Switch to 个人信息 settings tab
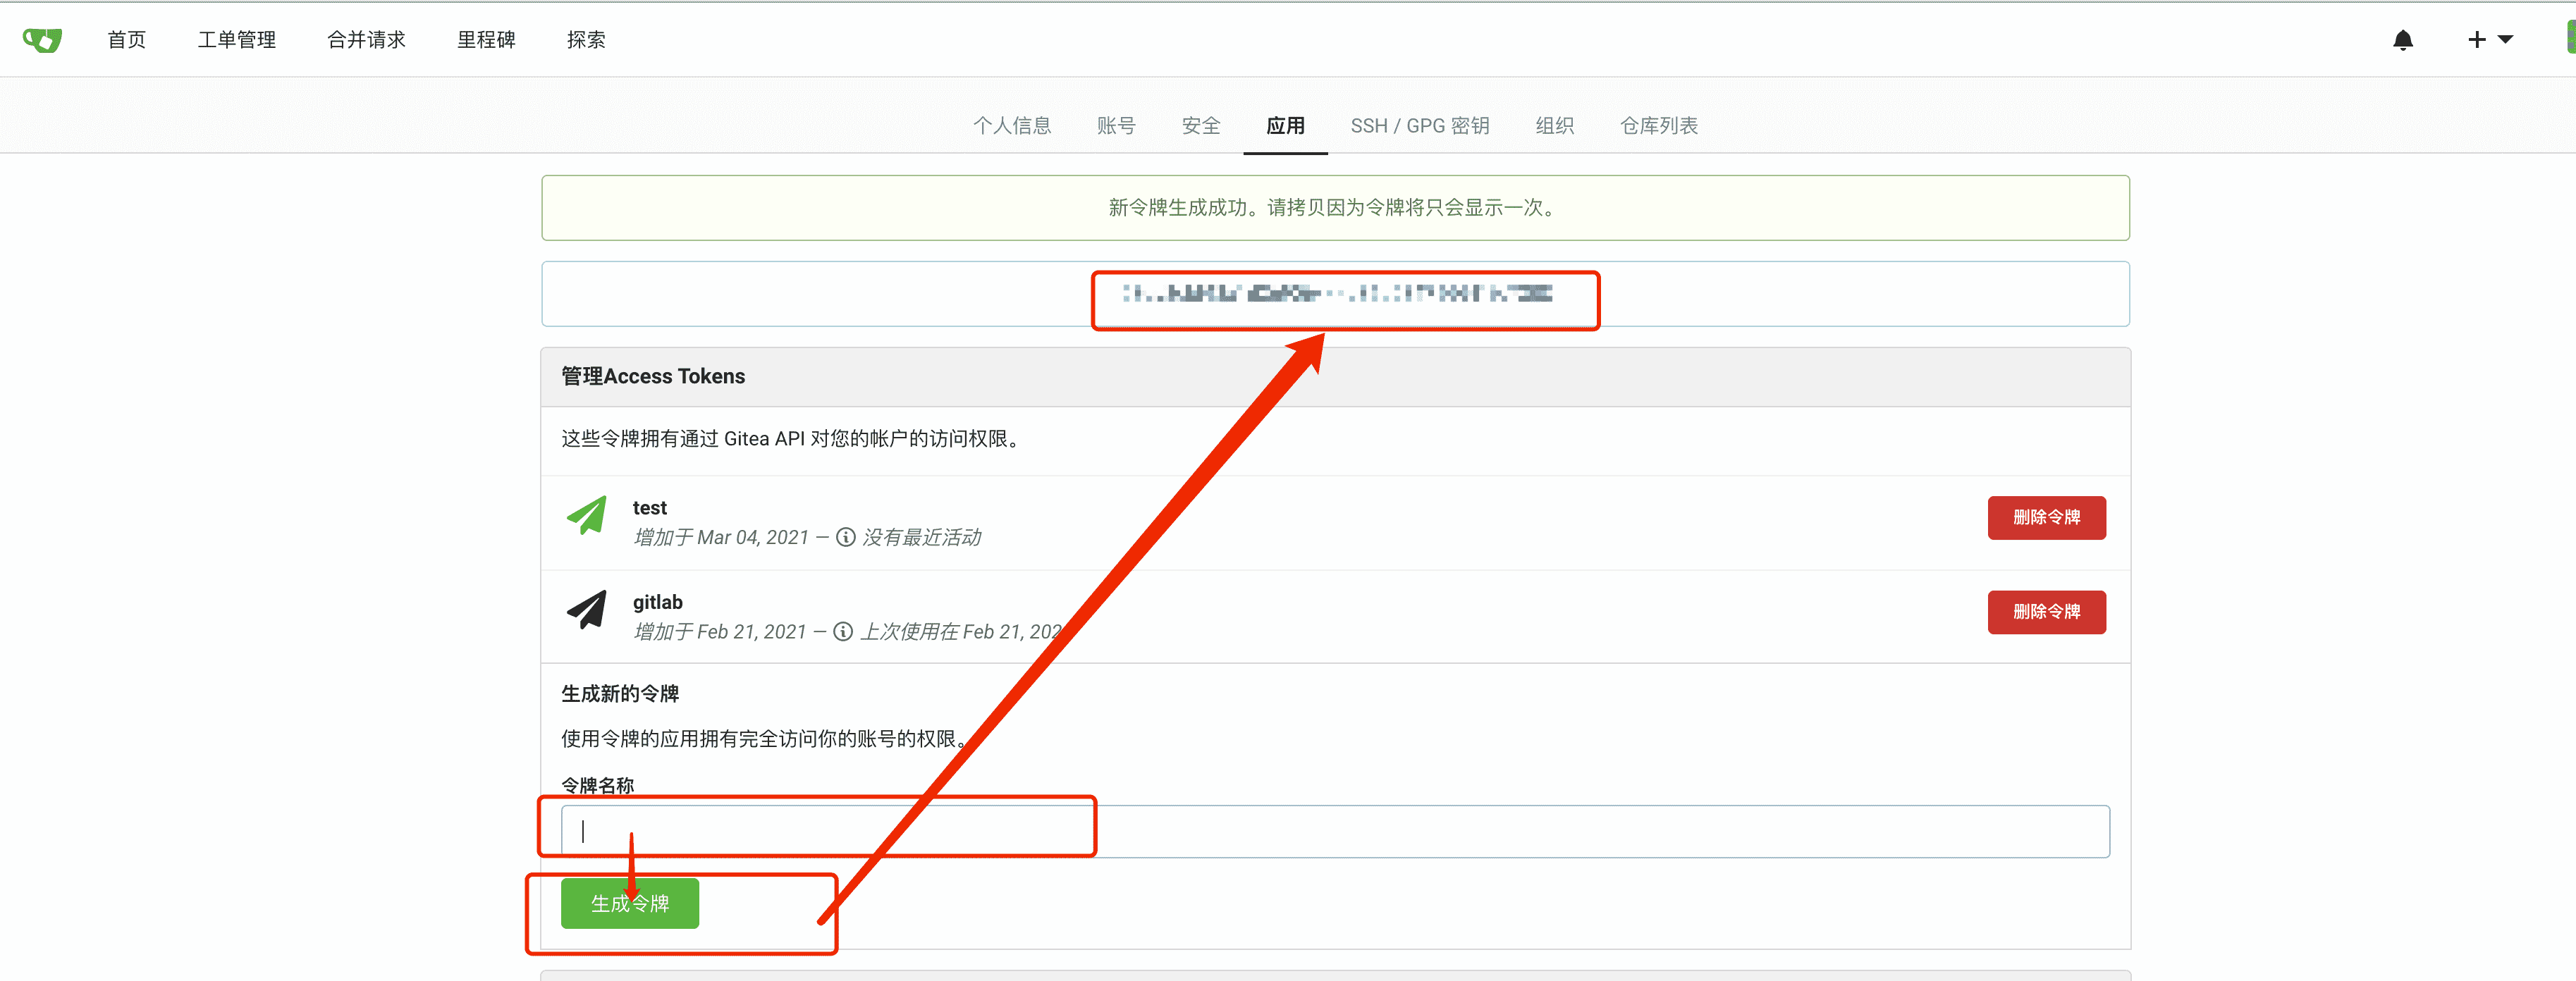This screenshot has height=981, width=2576. [1012, 126]
